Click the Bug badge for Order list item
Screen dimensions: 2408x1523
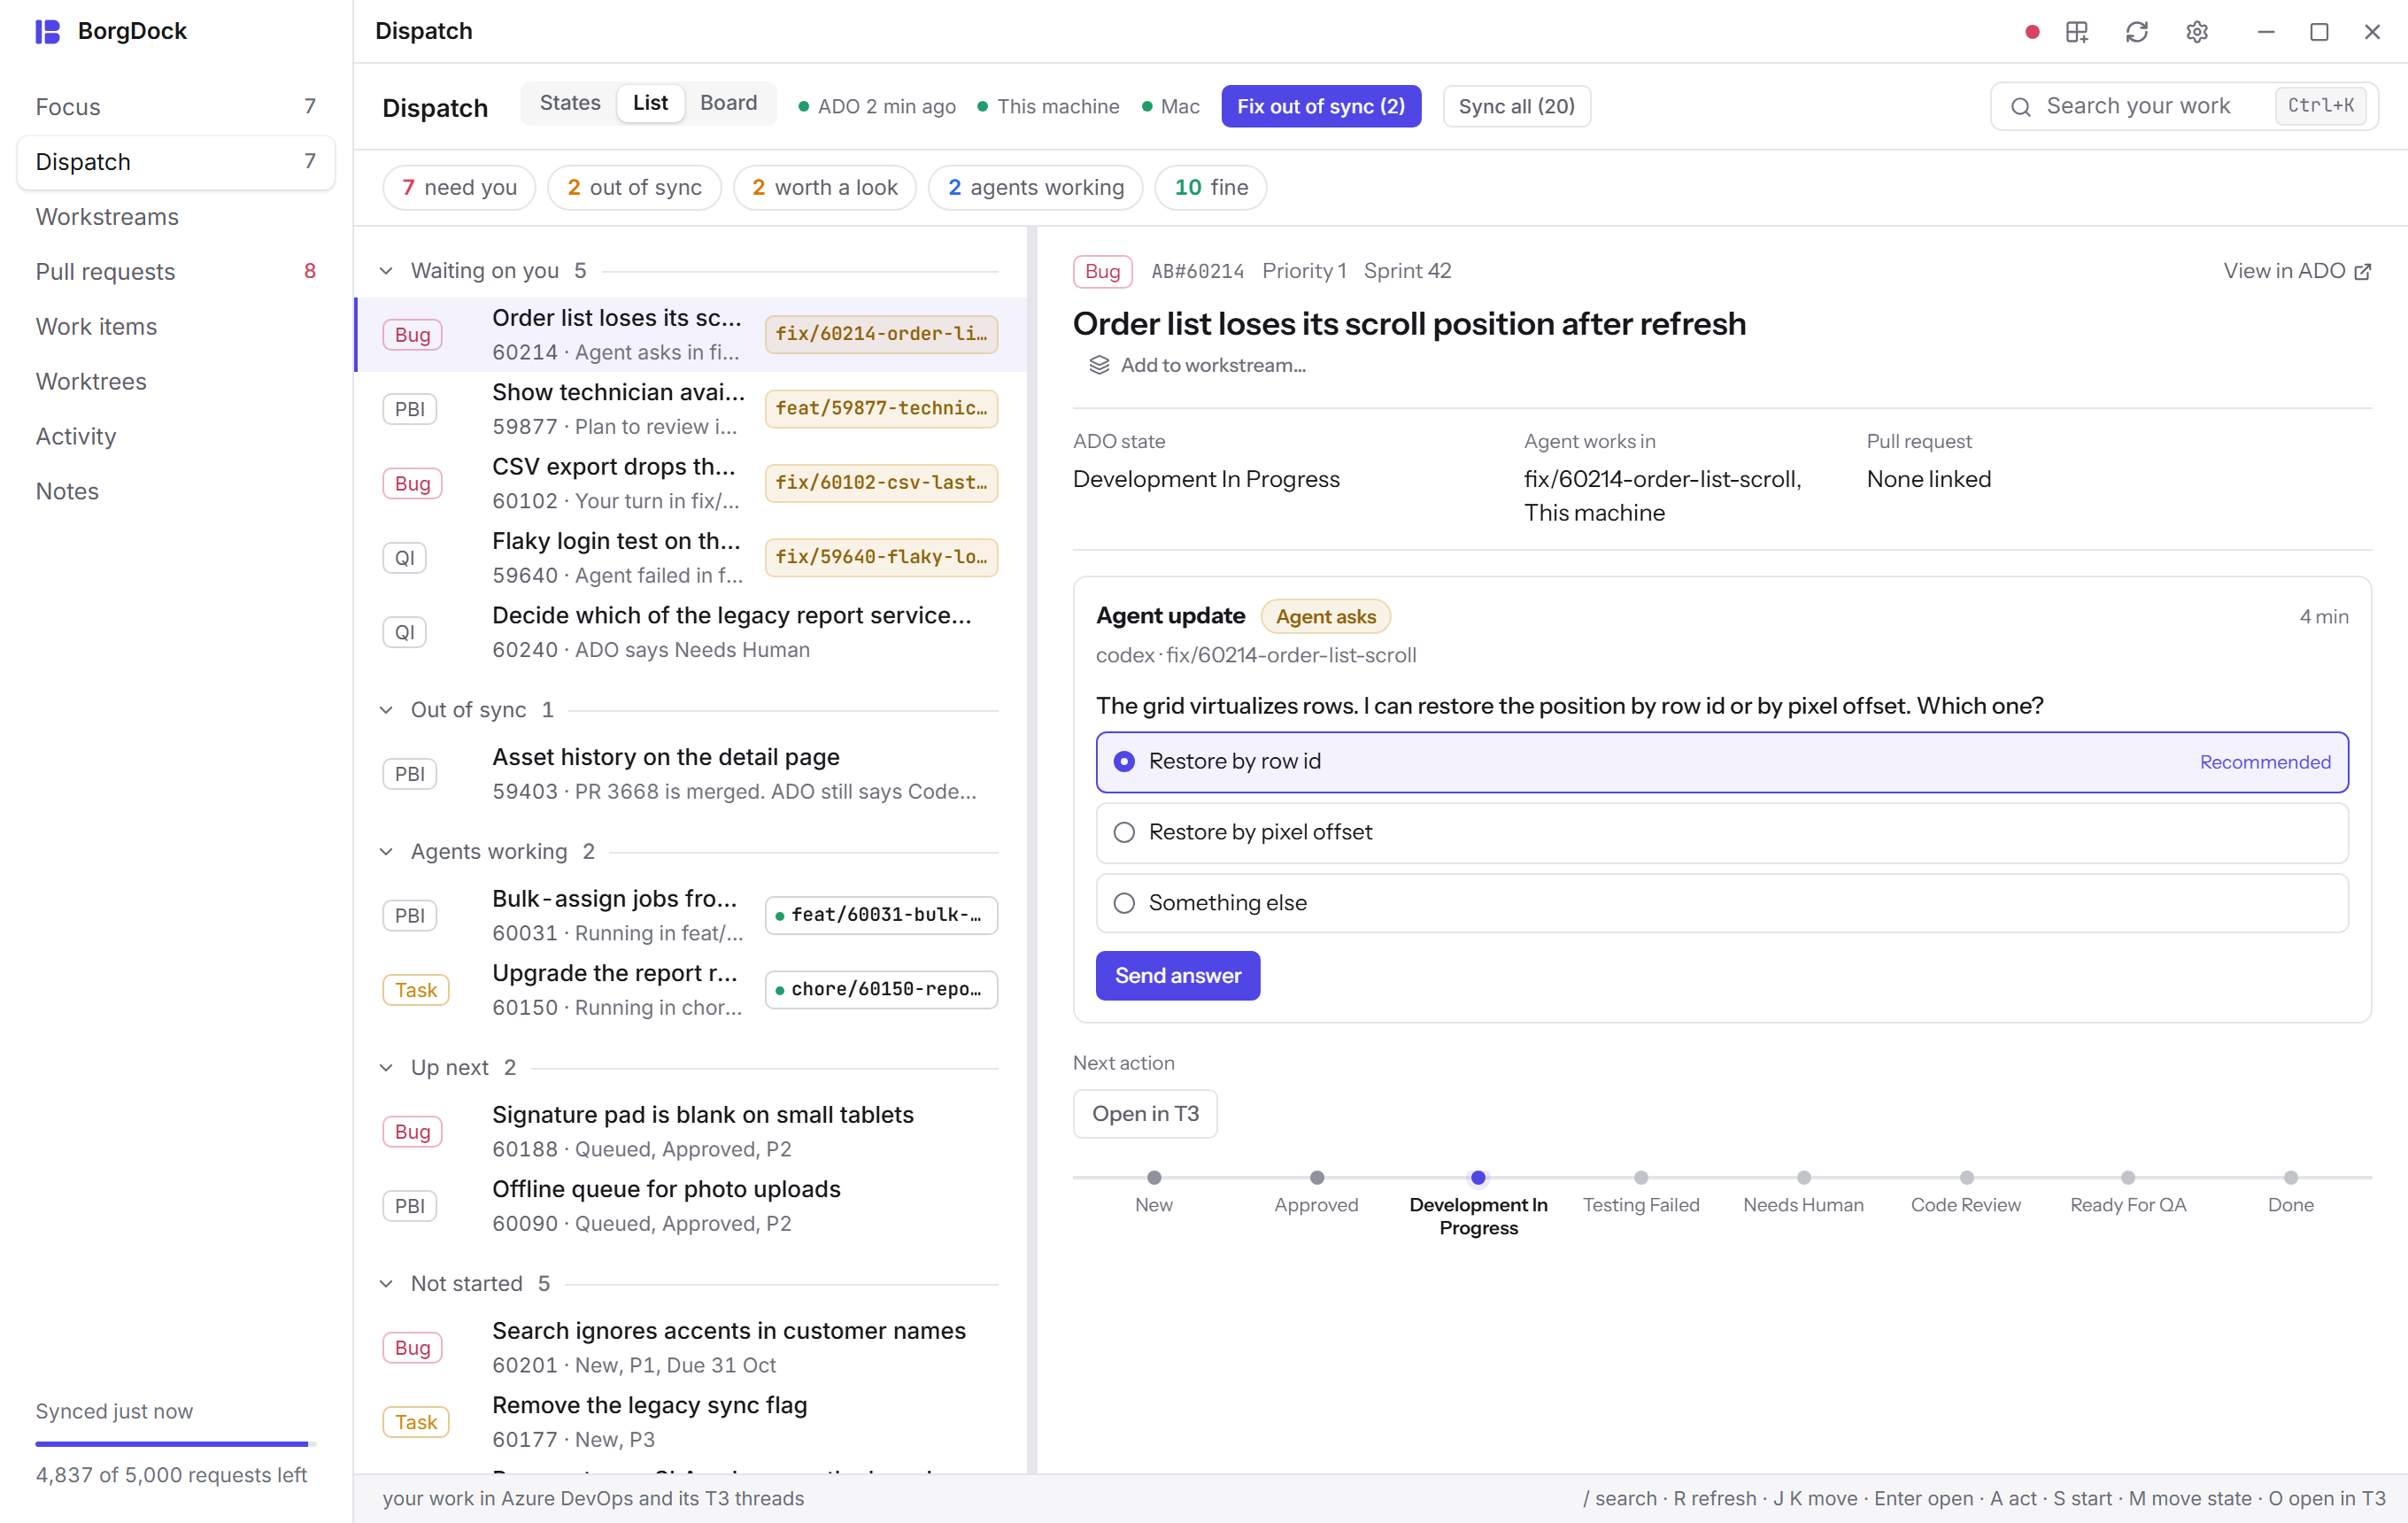pos(412,335)
